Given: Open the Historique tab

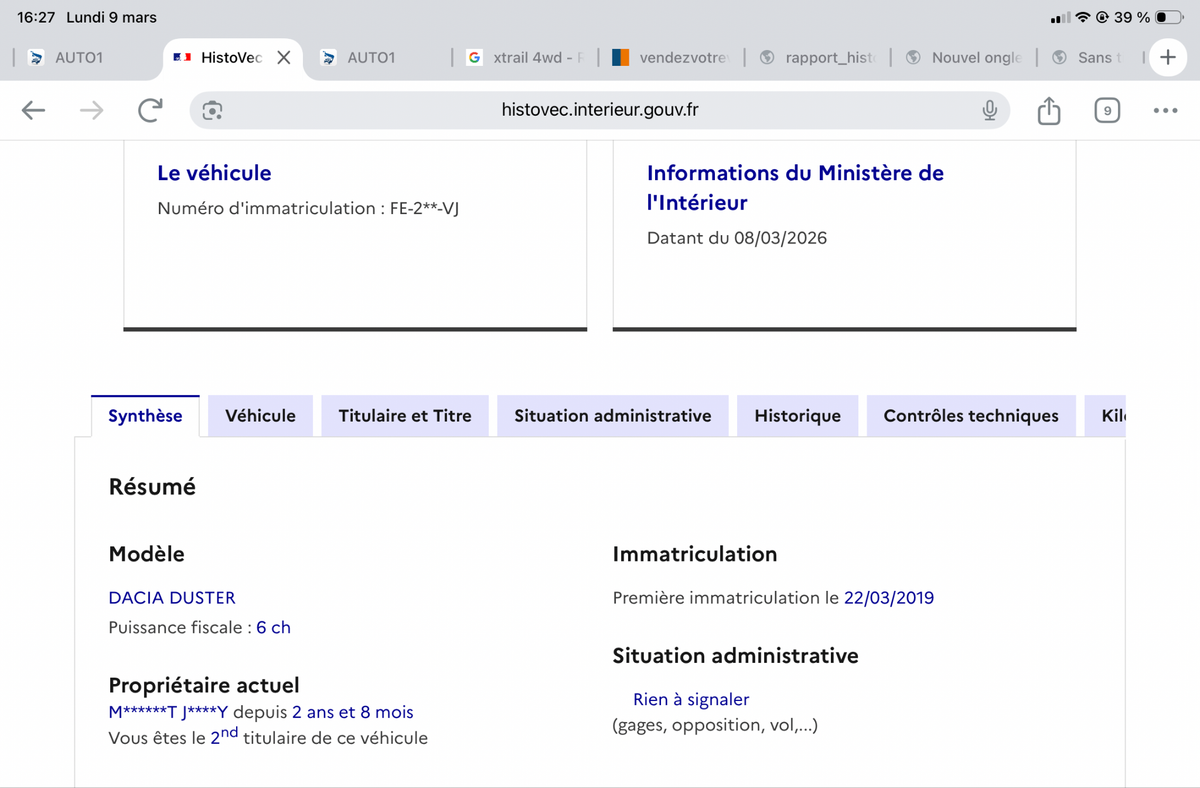Looking at the screenshot, I should click(797, 416).
